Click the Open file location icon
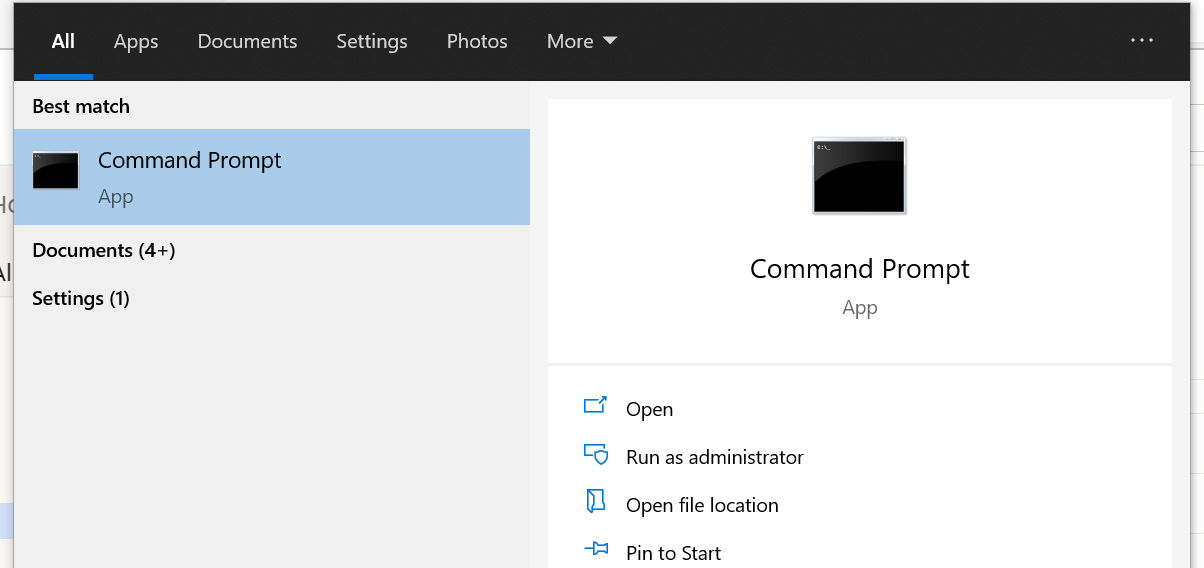Viewport: 1204px width, 568px height. pyautogui.click(x=596, y=502)
